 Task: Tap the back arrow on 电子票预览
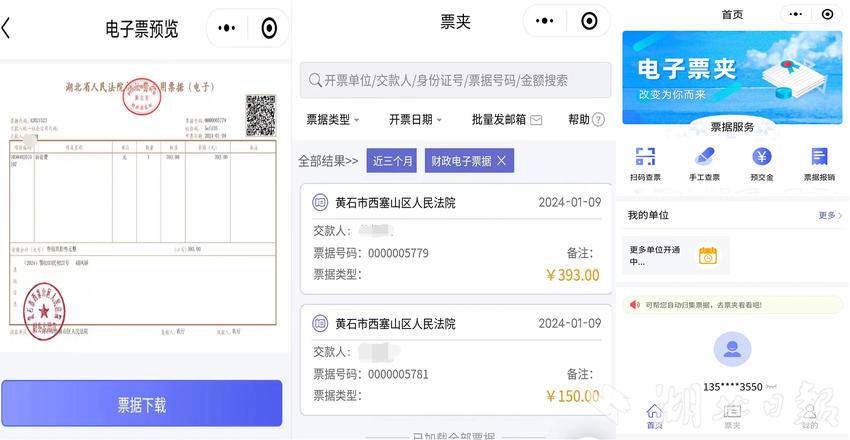[x=8, y=28]
